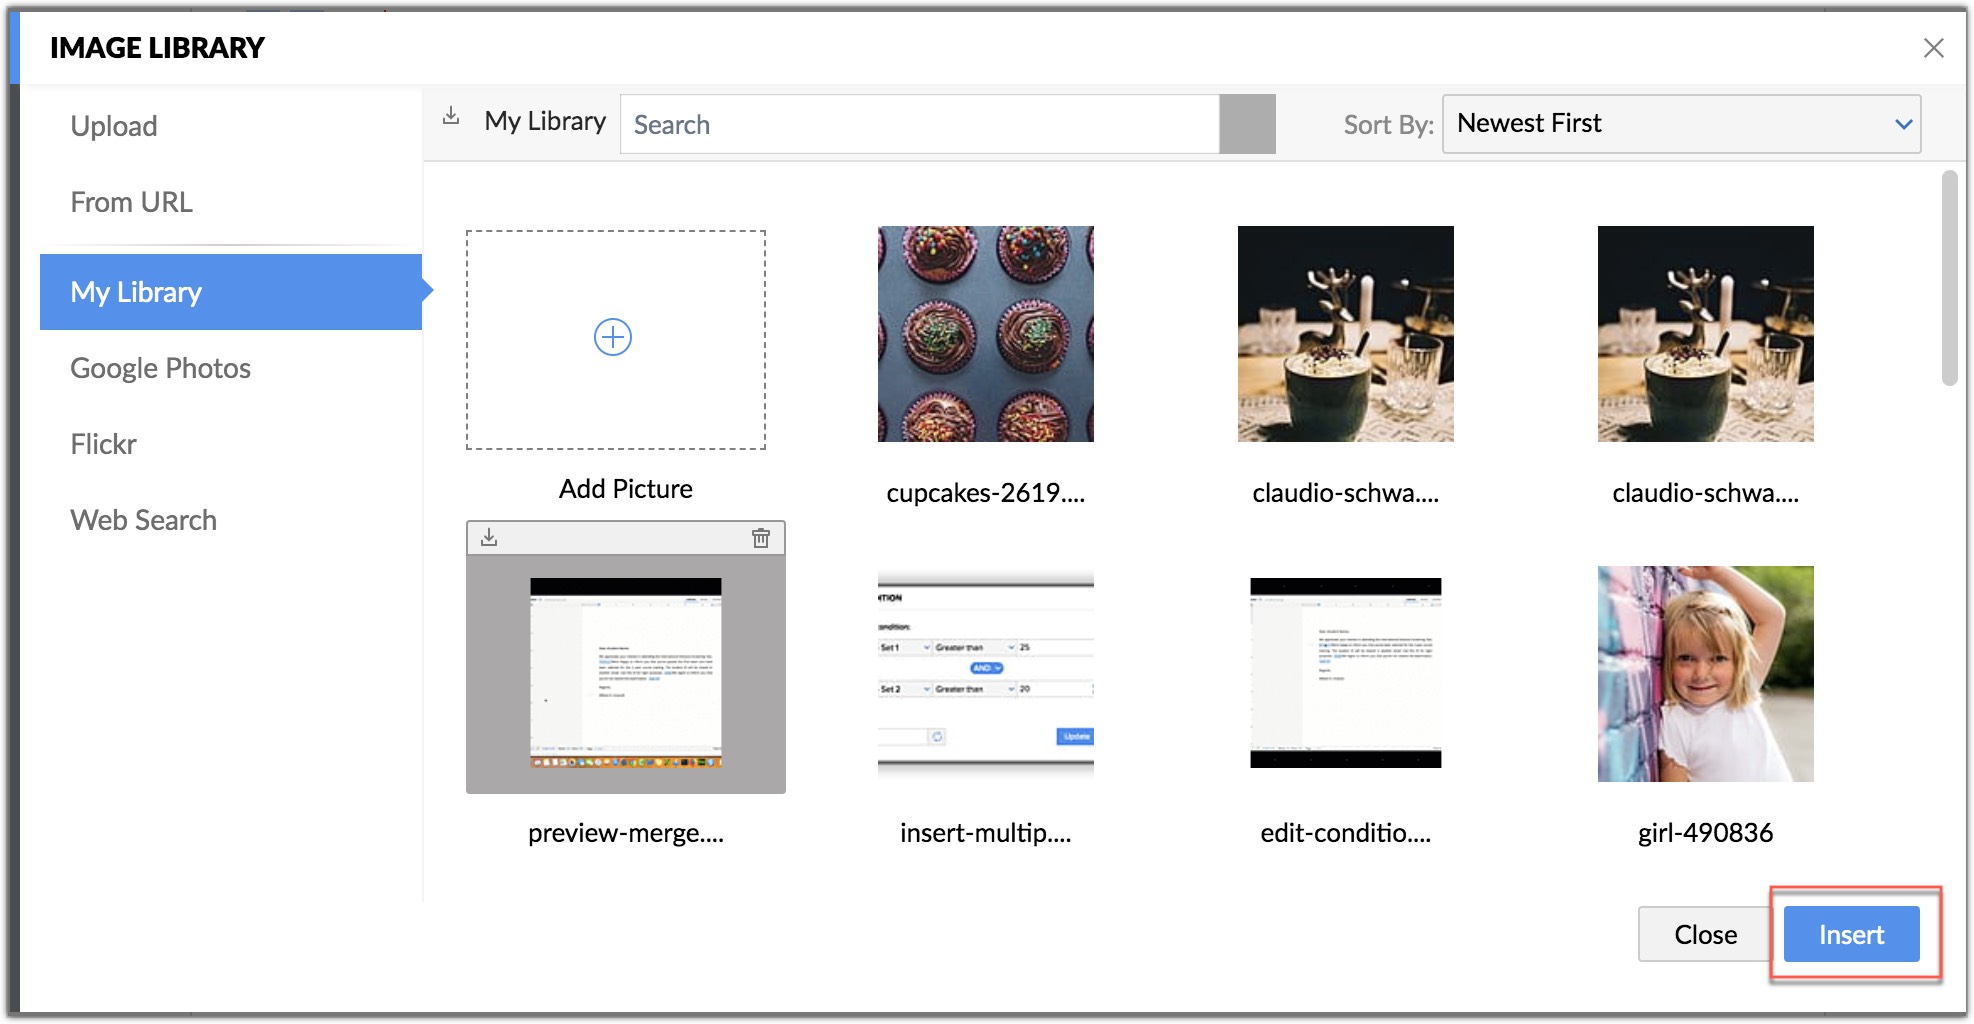Select Google Photos as image source
1974x1024 pixels.
click(160, 368)
